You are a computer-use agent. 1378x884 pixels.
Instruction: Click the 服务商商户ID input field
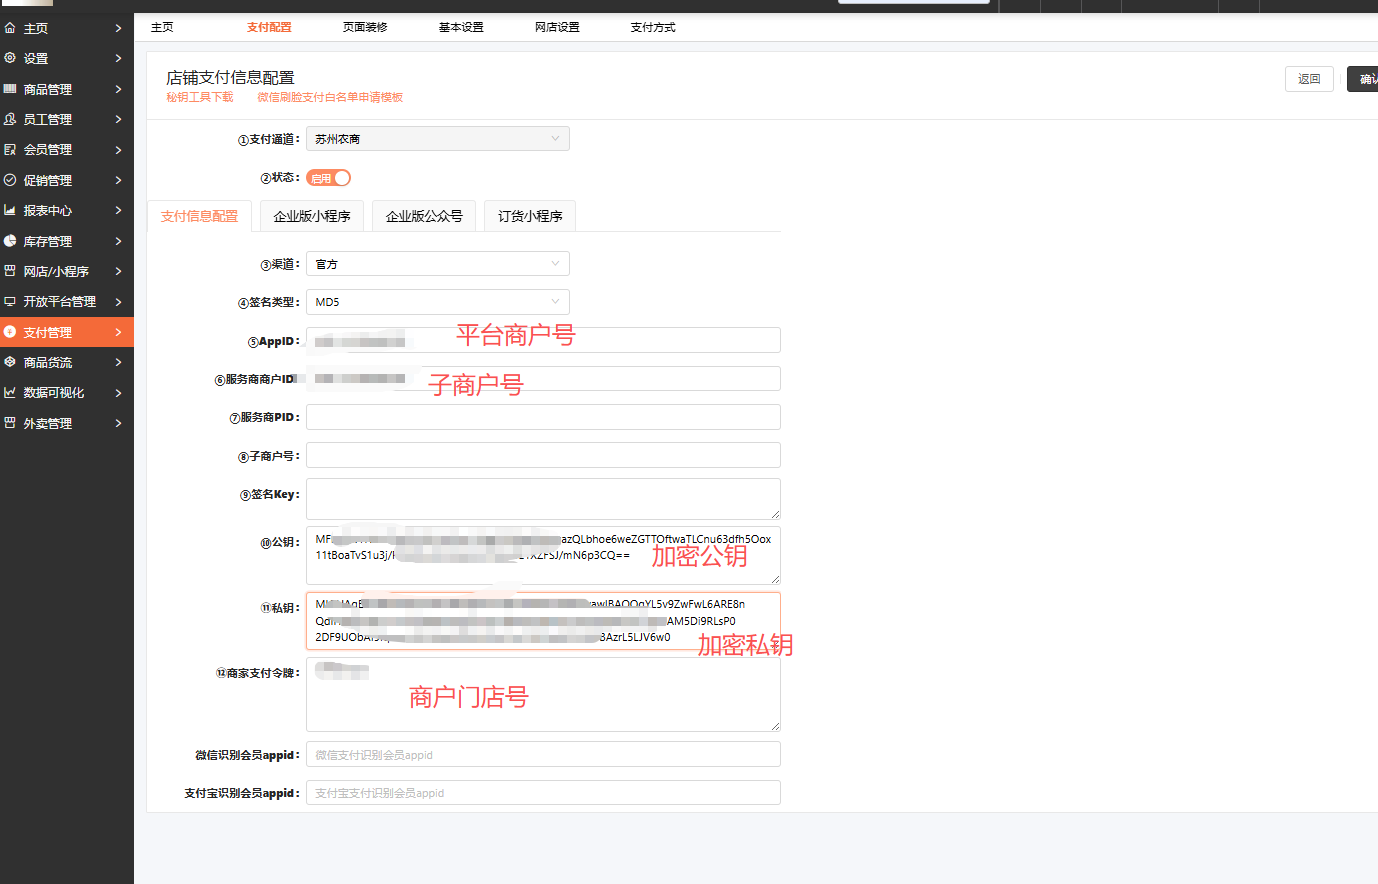(x=543, y=378)
